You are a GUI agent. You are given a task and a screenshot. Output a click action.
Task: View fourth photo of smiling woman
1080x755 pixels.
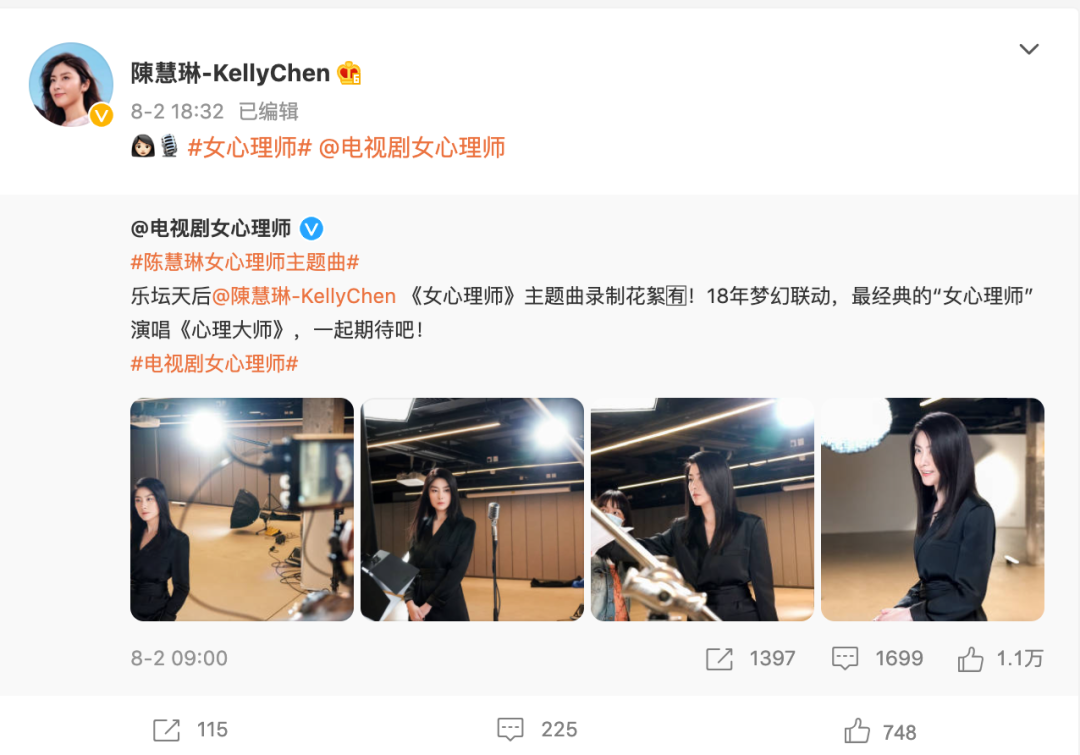(x=933, y=509)
